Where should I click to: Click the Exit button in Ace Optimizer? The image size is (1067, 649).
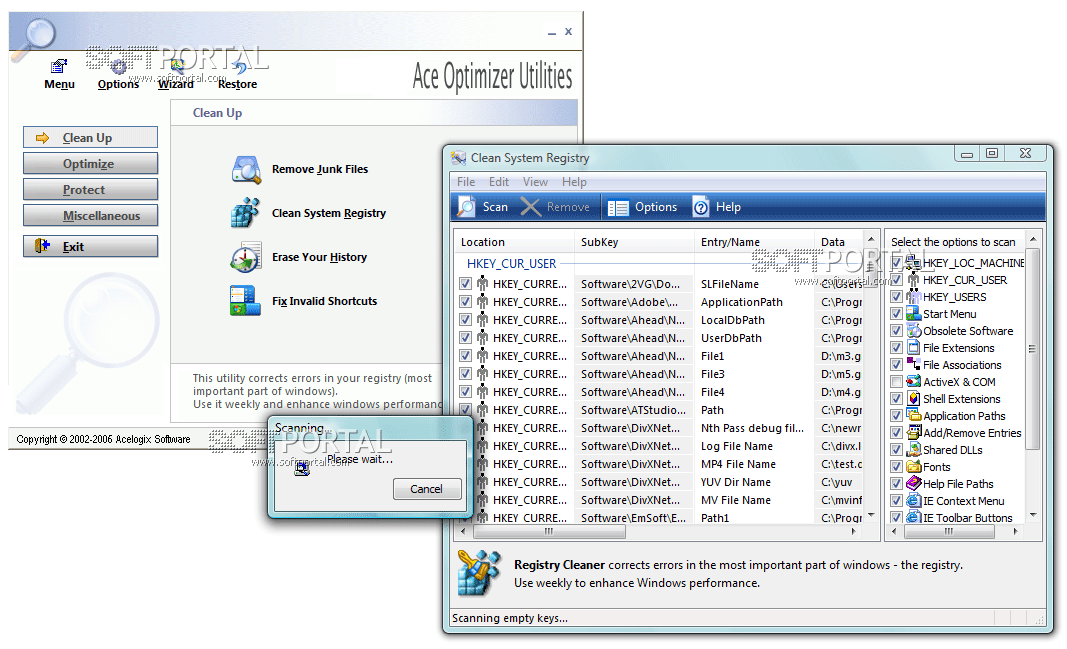pyautogui.click(x=91, y=246)
